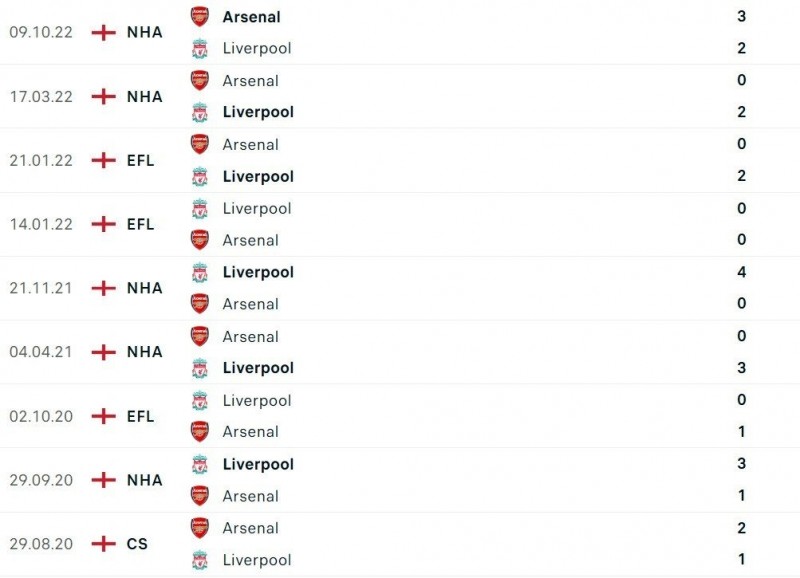Image resolution: width=800 pixels, height=578 pixels.
Task: Open the Arsenal team name in 09.10.22 match
Action: [x=251, y=16]
